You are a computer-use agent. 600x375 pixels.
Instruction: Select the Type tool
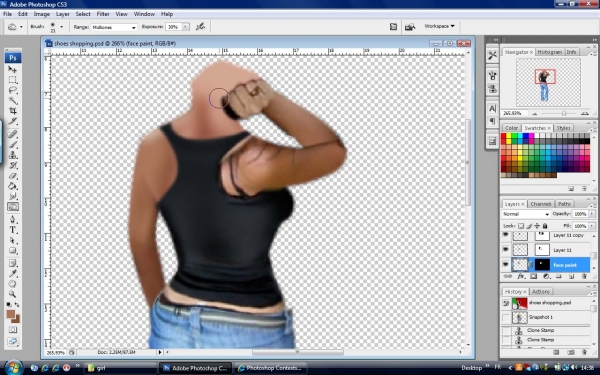click(x=13, y=230)
